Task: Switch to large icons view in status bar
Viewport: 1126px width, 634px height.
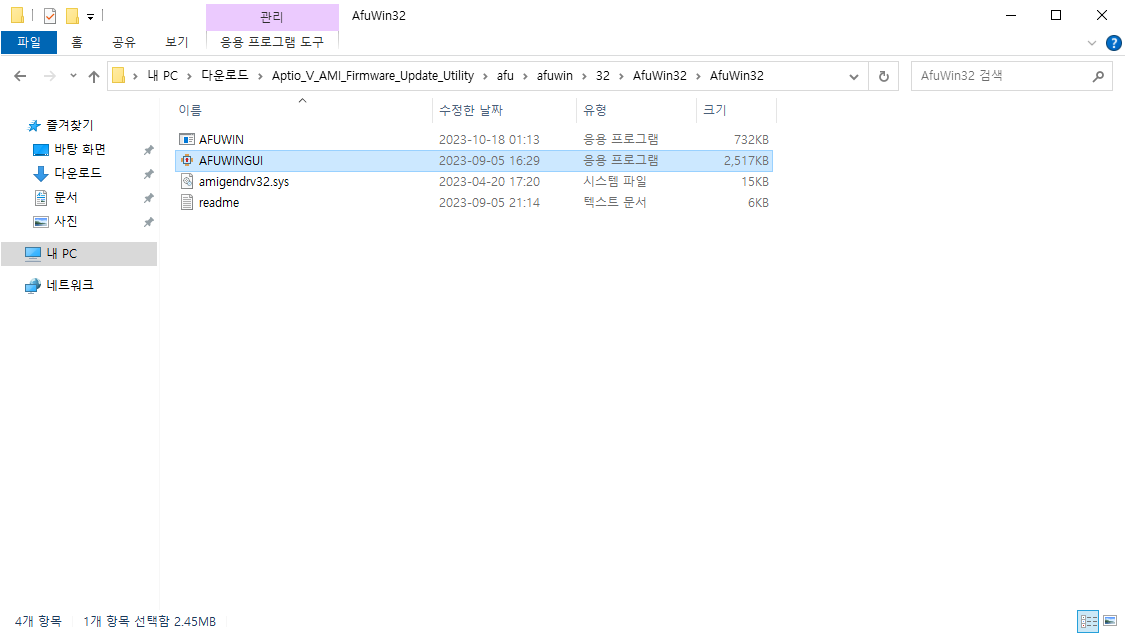Action: pos(1110,621)
